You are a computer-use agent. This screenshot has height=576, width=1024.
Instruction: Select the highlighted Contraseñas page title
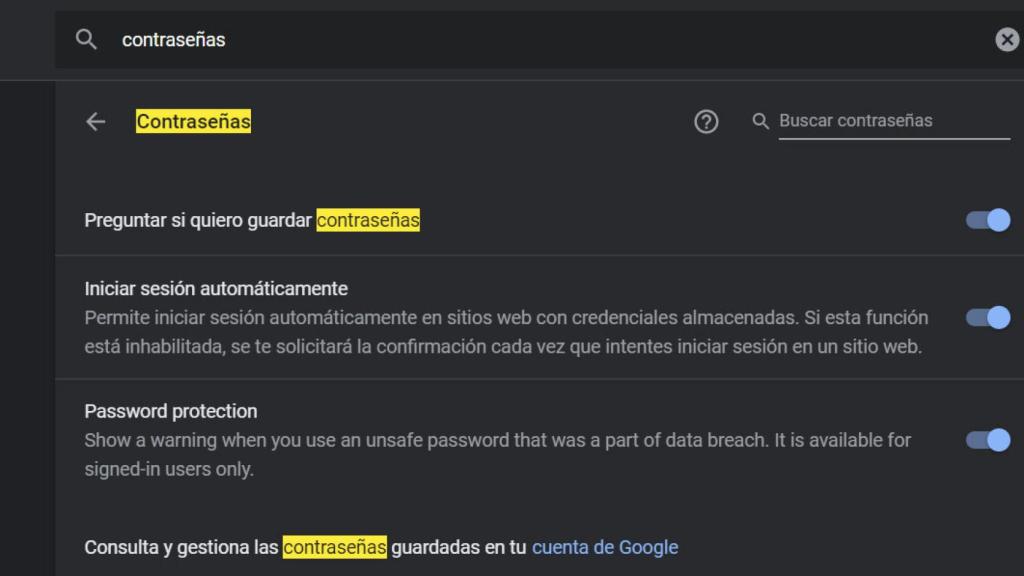[193, 121]
